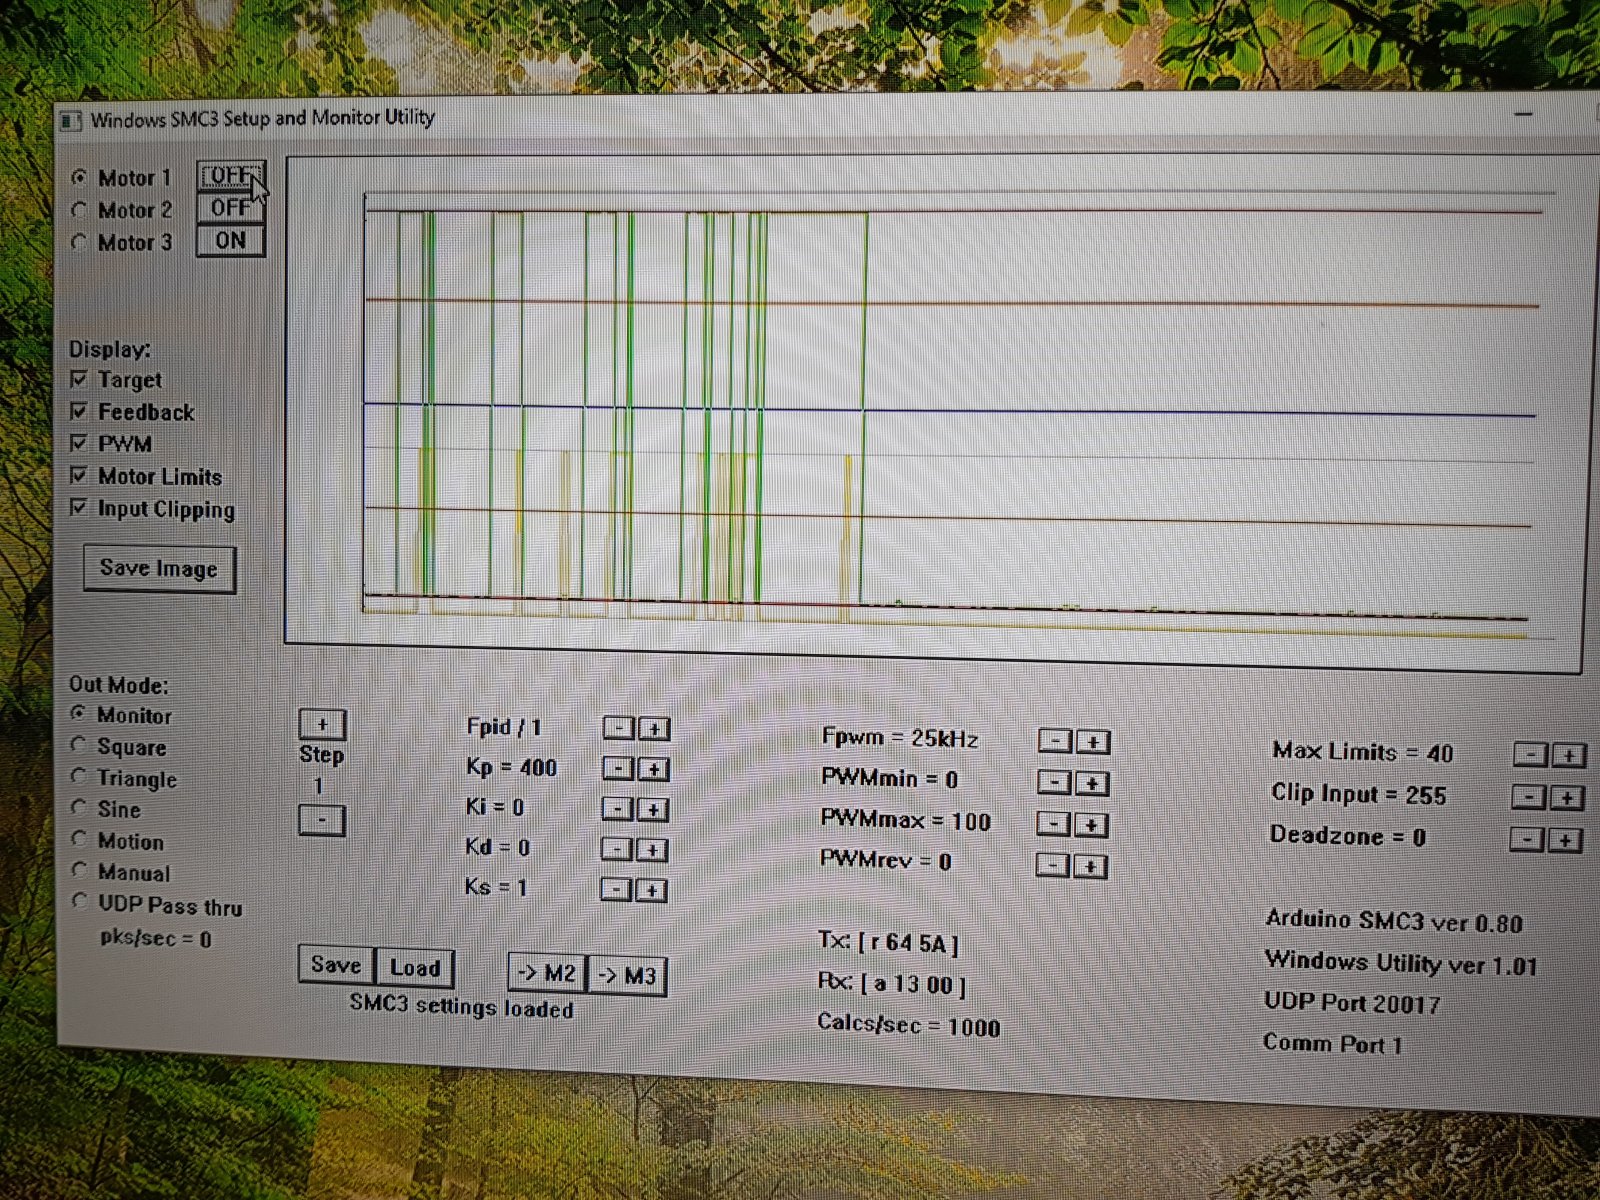The image size is (1600, 1200).
Task: Uncheck the Feedback display checkbox
Action: point(79,412)
